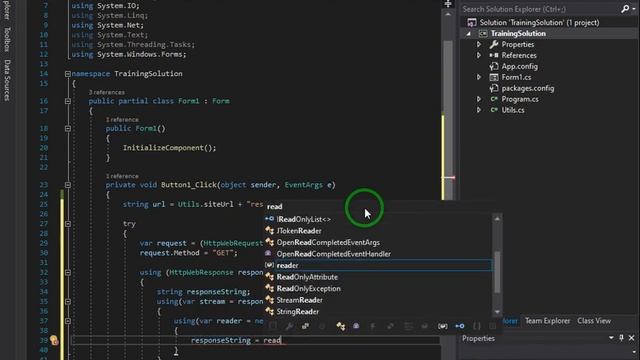The width and height of the screenshot is (640, 360).
Task: Toggle the IntelliSense interfaces filter
Action: coord(460,326)
